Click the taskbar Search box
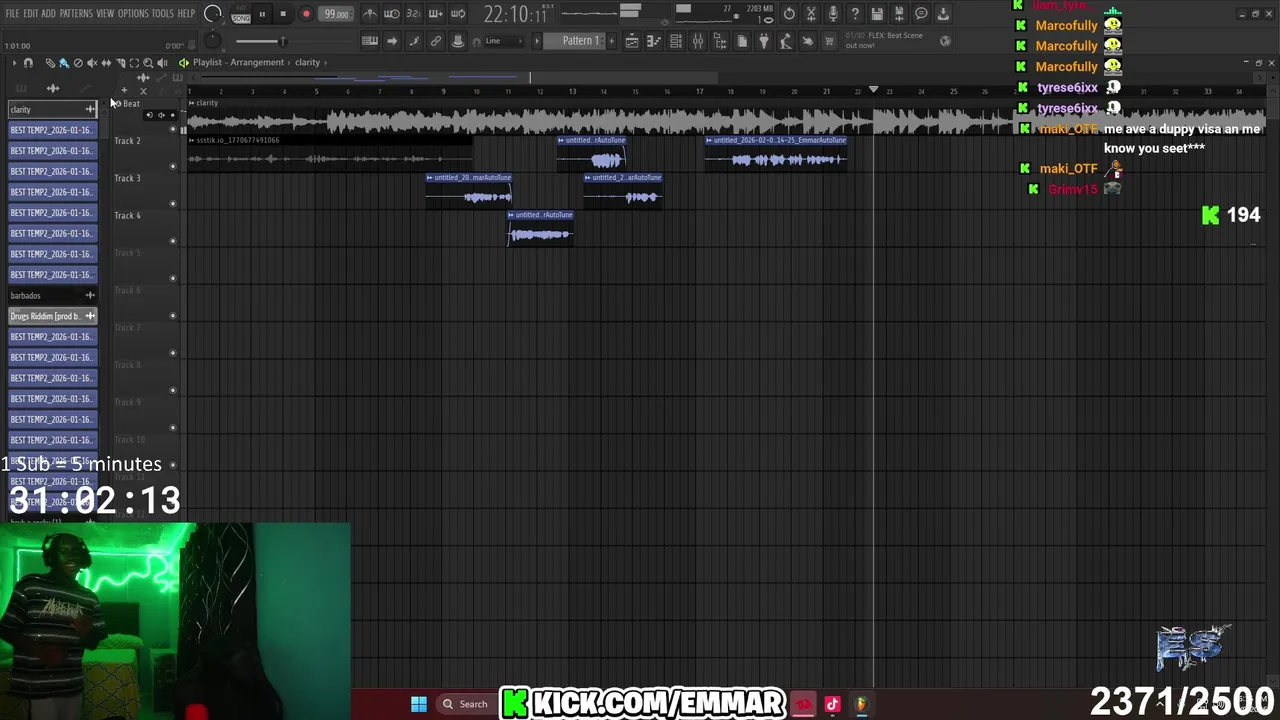This screenshot has height=720, width=1280. point(467,704)
